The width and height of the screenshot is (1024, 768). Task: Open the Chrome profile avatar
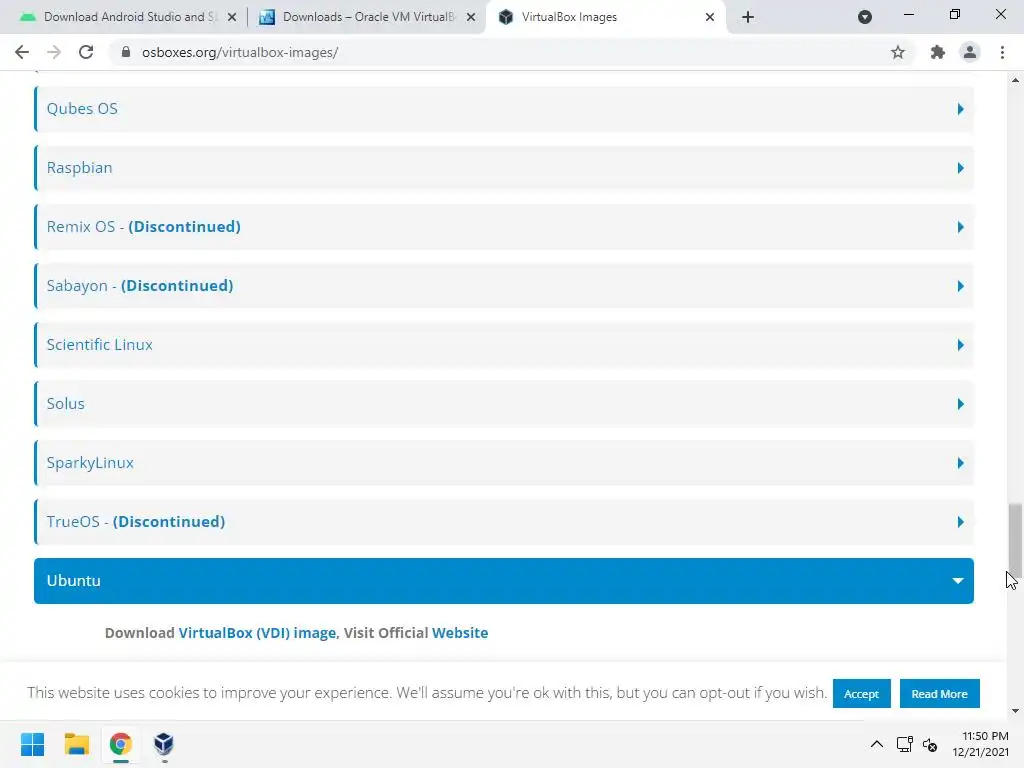[x=970, y=52]
